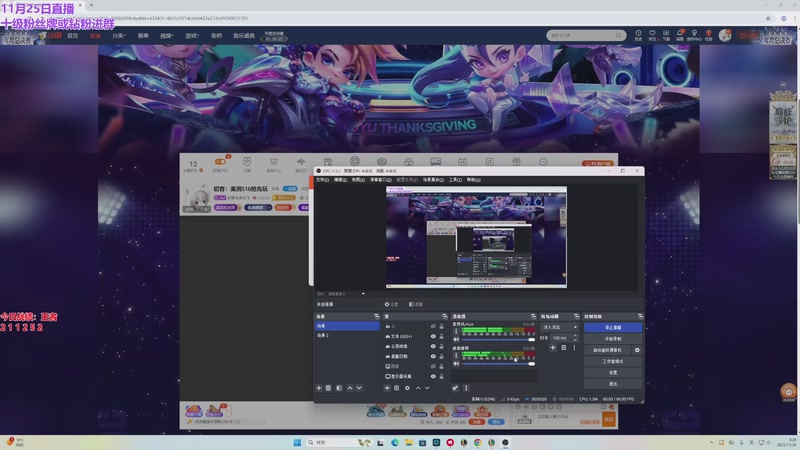This screenshot has width=800, height=450.
Task: Delete selected source with Sources trash icon
Action: pyautogui.click(x=396, y=388)
